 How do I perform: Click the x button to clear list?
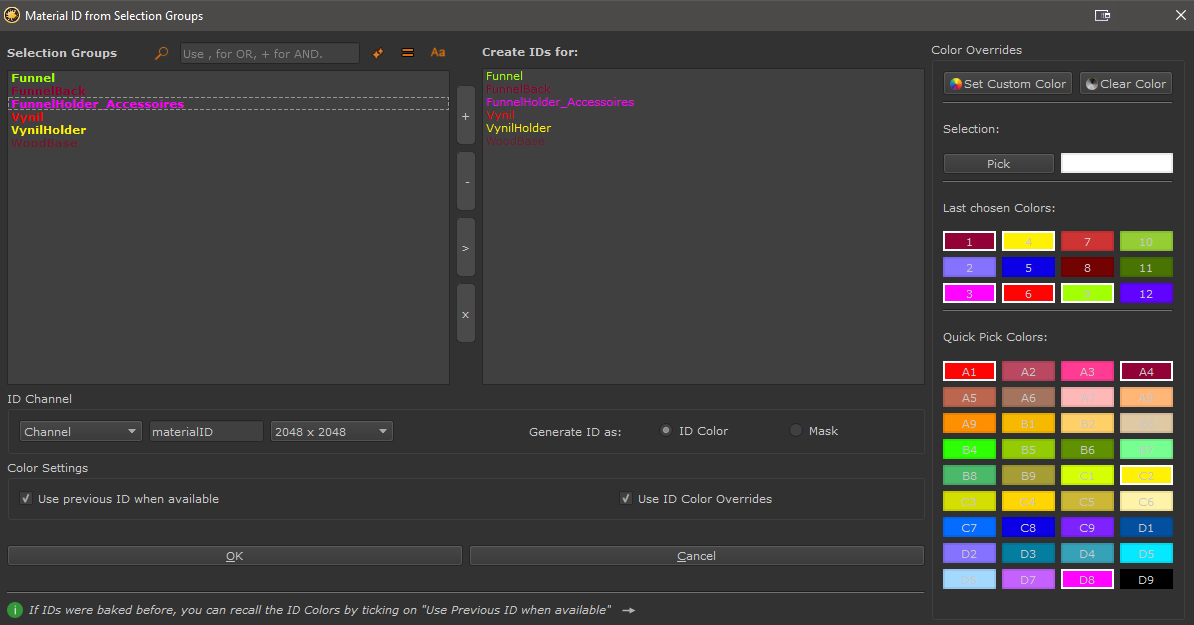[x=466, y=314]
